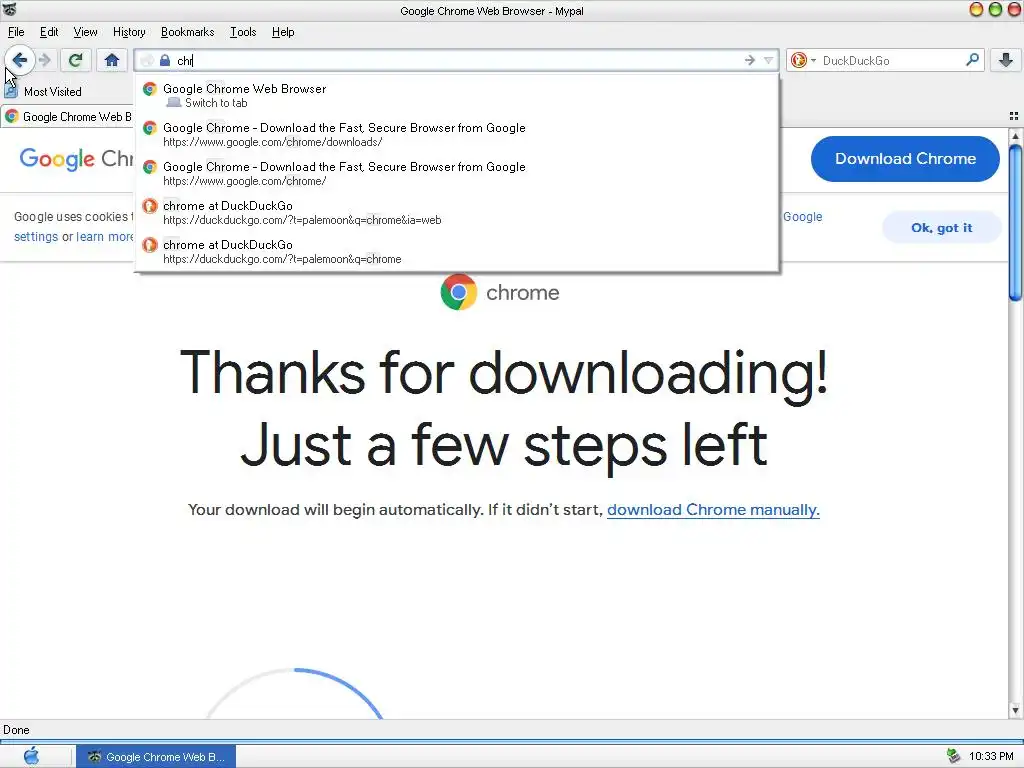Click the Chrome logo on the page
Image resolution: width=1024 pixels, height=768 pixels.
pyautogui.click(x=458, y=292)
